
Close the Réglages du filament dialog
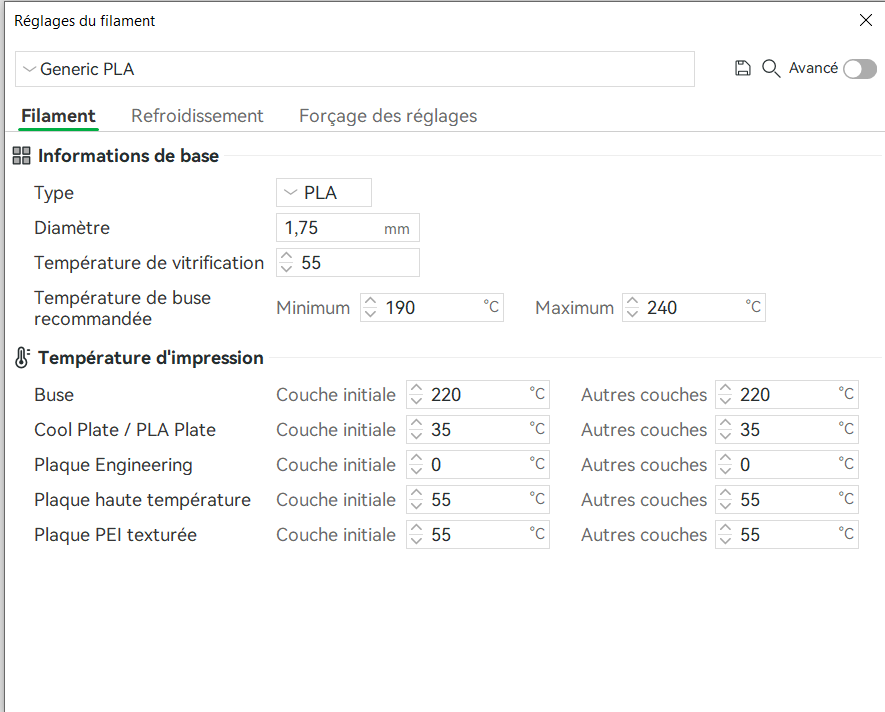coord(865,20)
